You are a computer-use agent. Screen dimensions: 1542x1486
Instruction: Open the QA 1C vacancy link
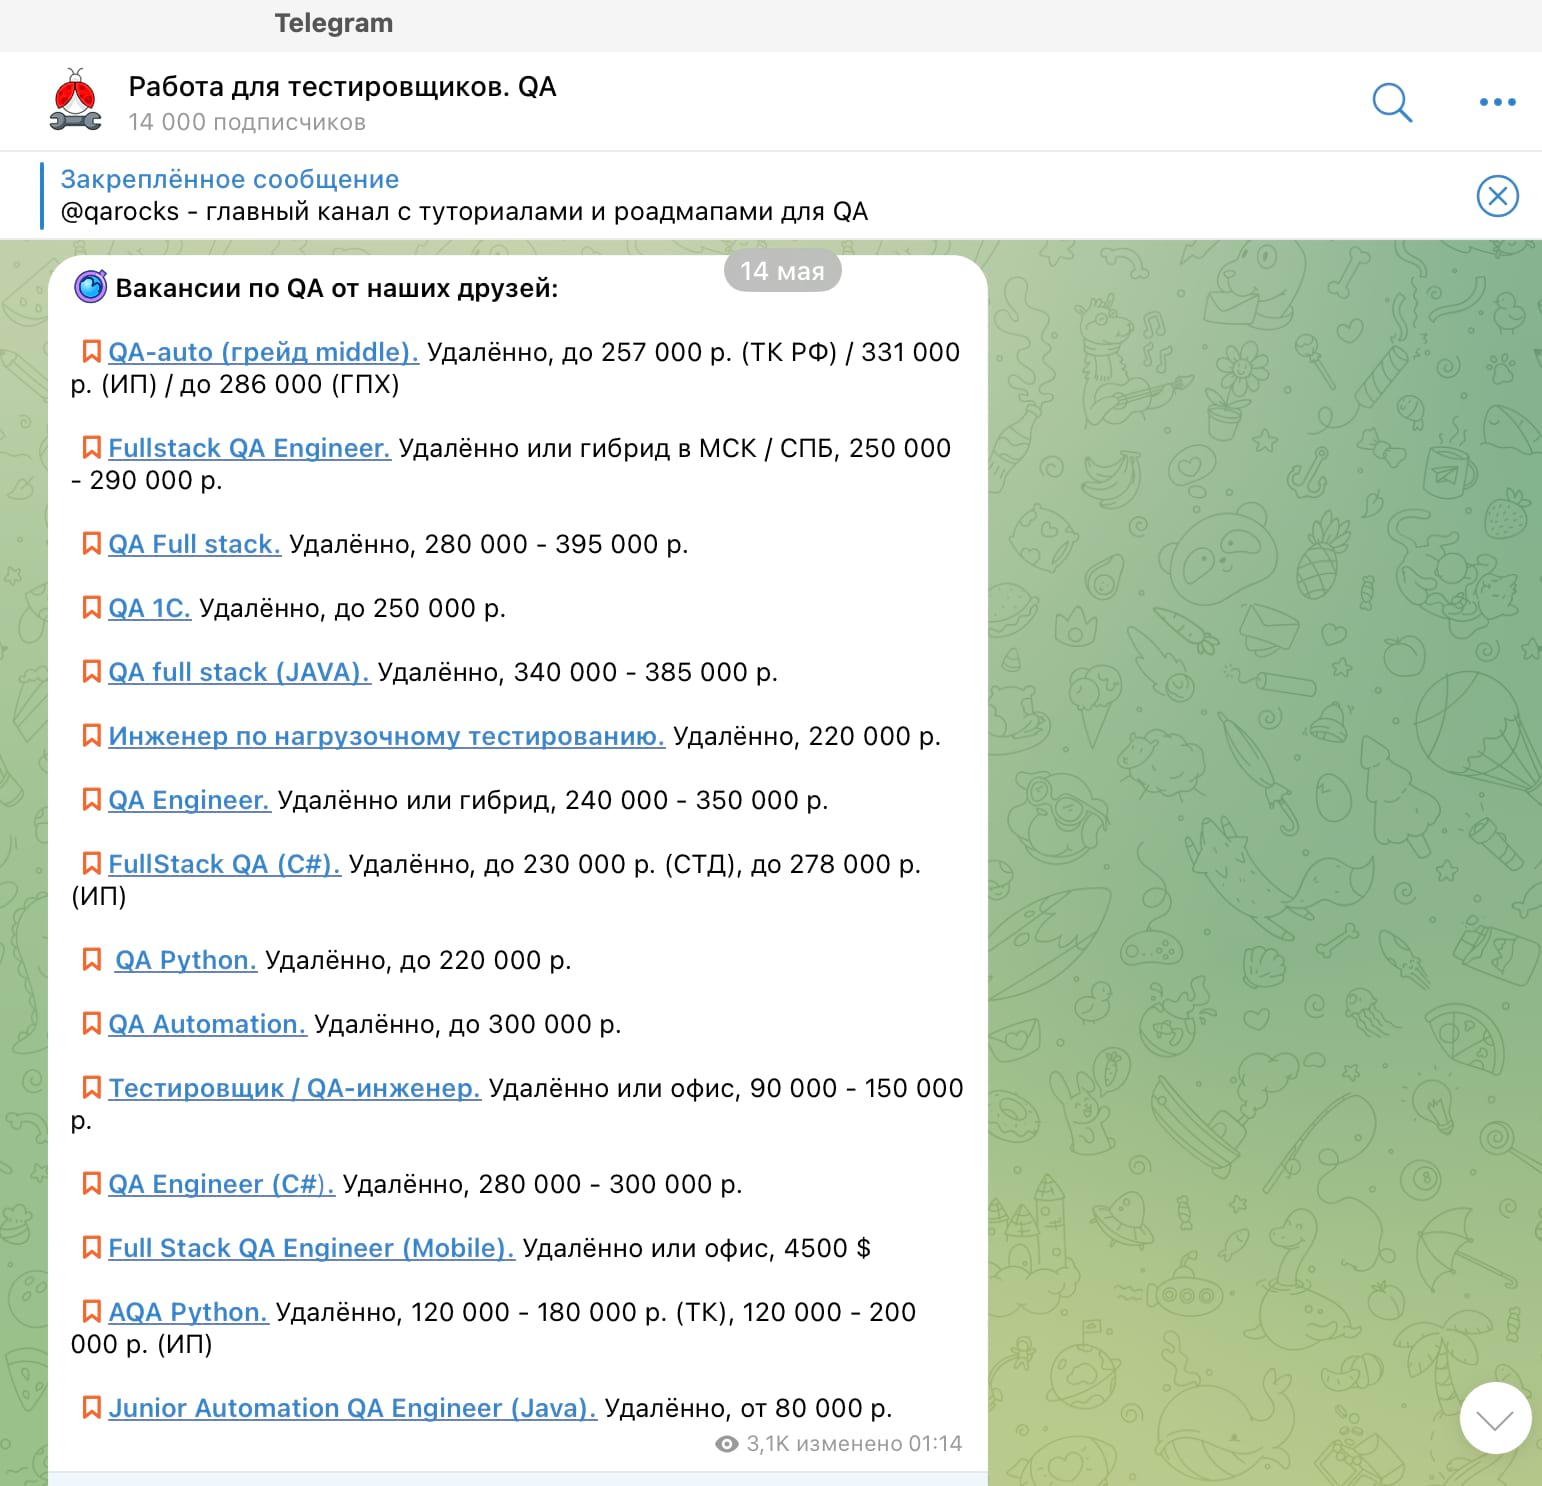point(149,608)
